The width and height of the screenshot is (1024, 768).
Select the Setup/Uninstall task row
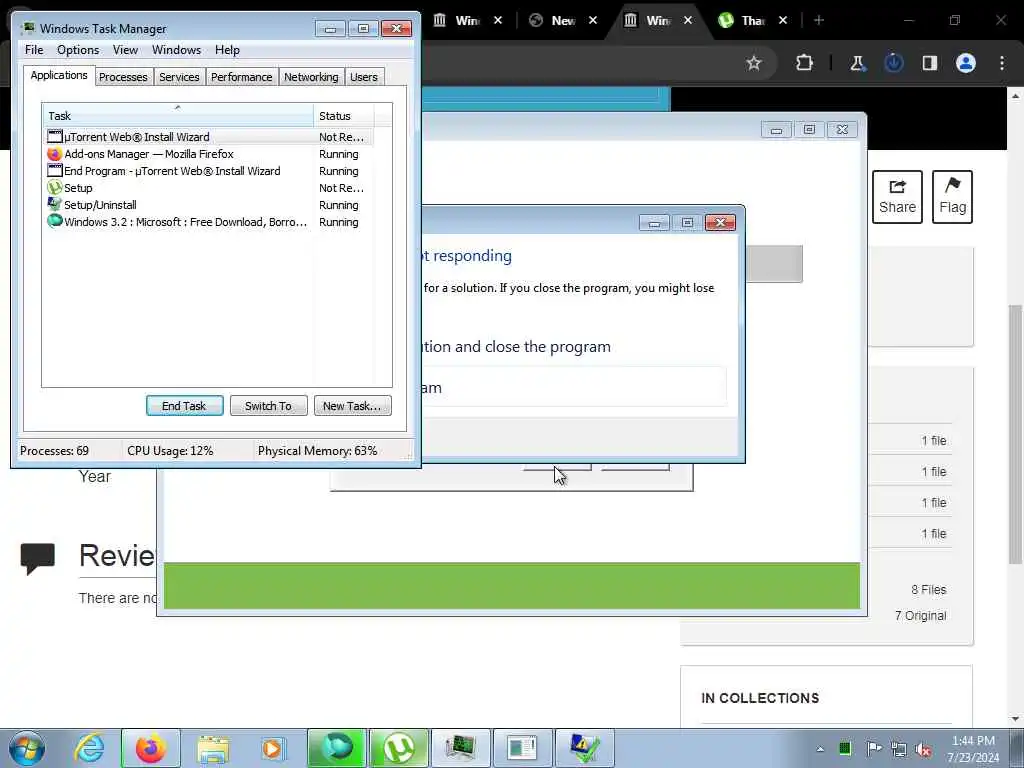[x=209, y=204]
